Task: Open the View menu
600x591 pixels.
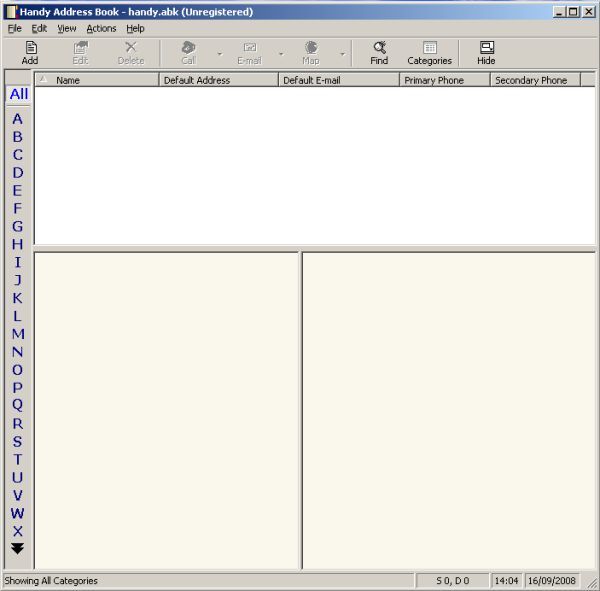Action: (67, 29)
